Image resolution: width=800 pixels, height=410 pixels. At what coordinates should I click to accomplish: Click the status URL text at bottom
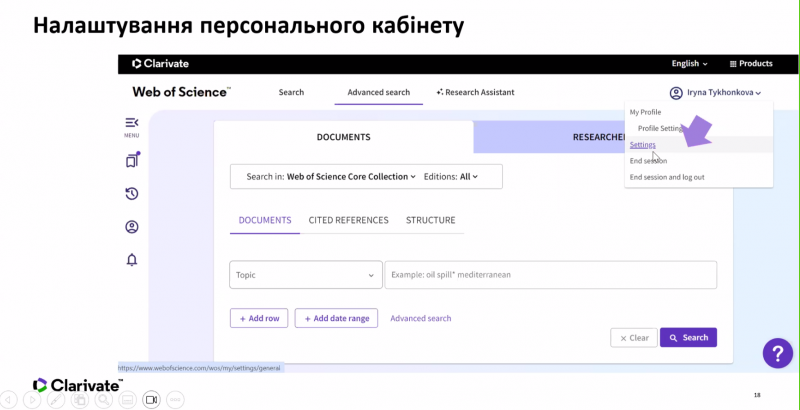click(200, 368)
